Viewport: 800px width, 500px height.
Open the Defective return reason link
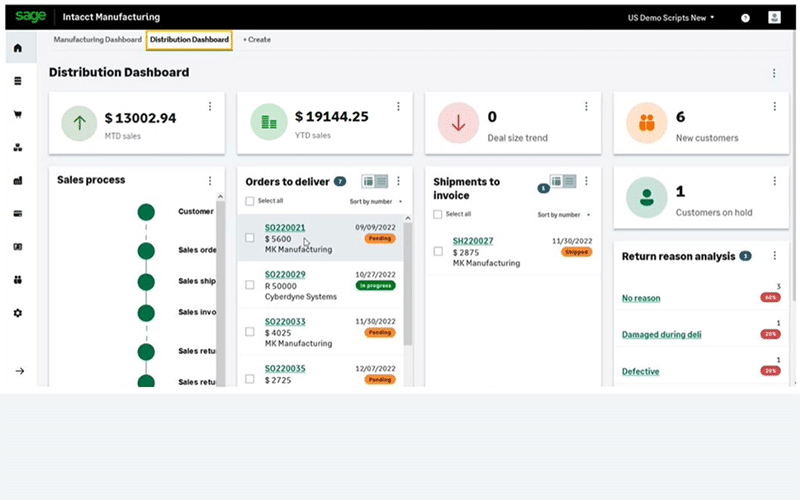640,371
